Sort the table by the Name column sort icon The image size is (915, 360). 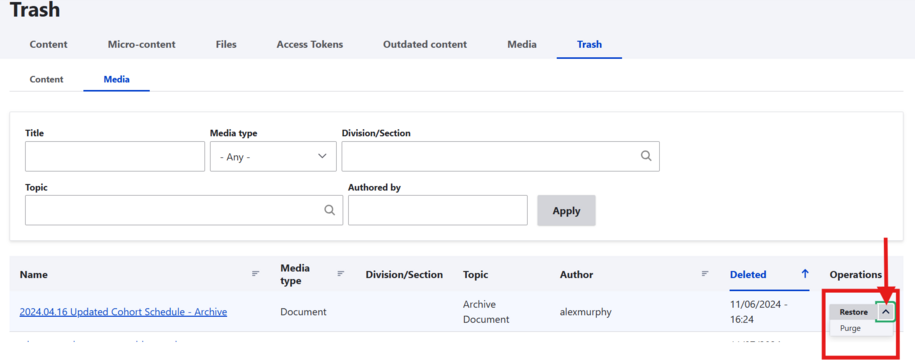click(256, 273)
